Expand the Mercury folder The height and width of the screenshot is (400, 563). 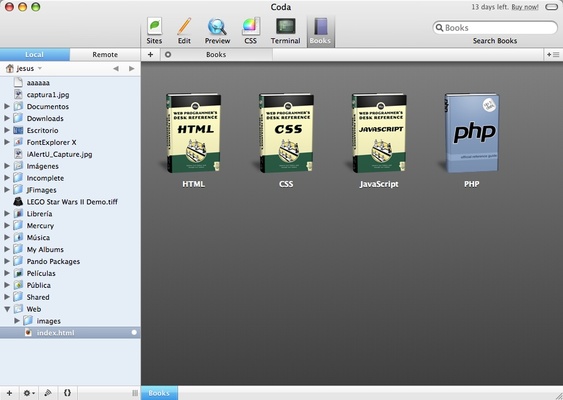(x=7, y=225)
